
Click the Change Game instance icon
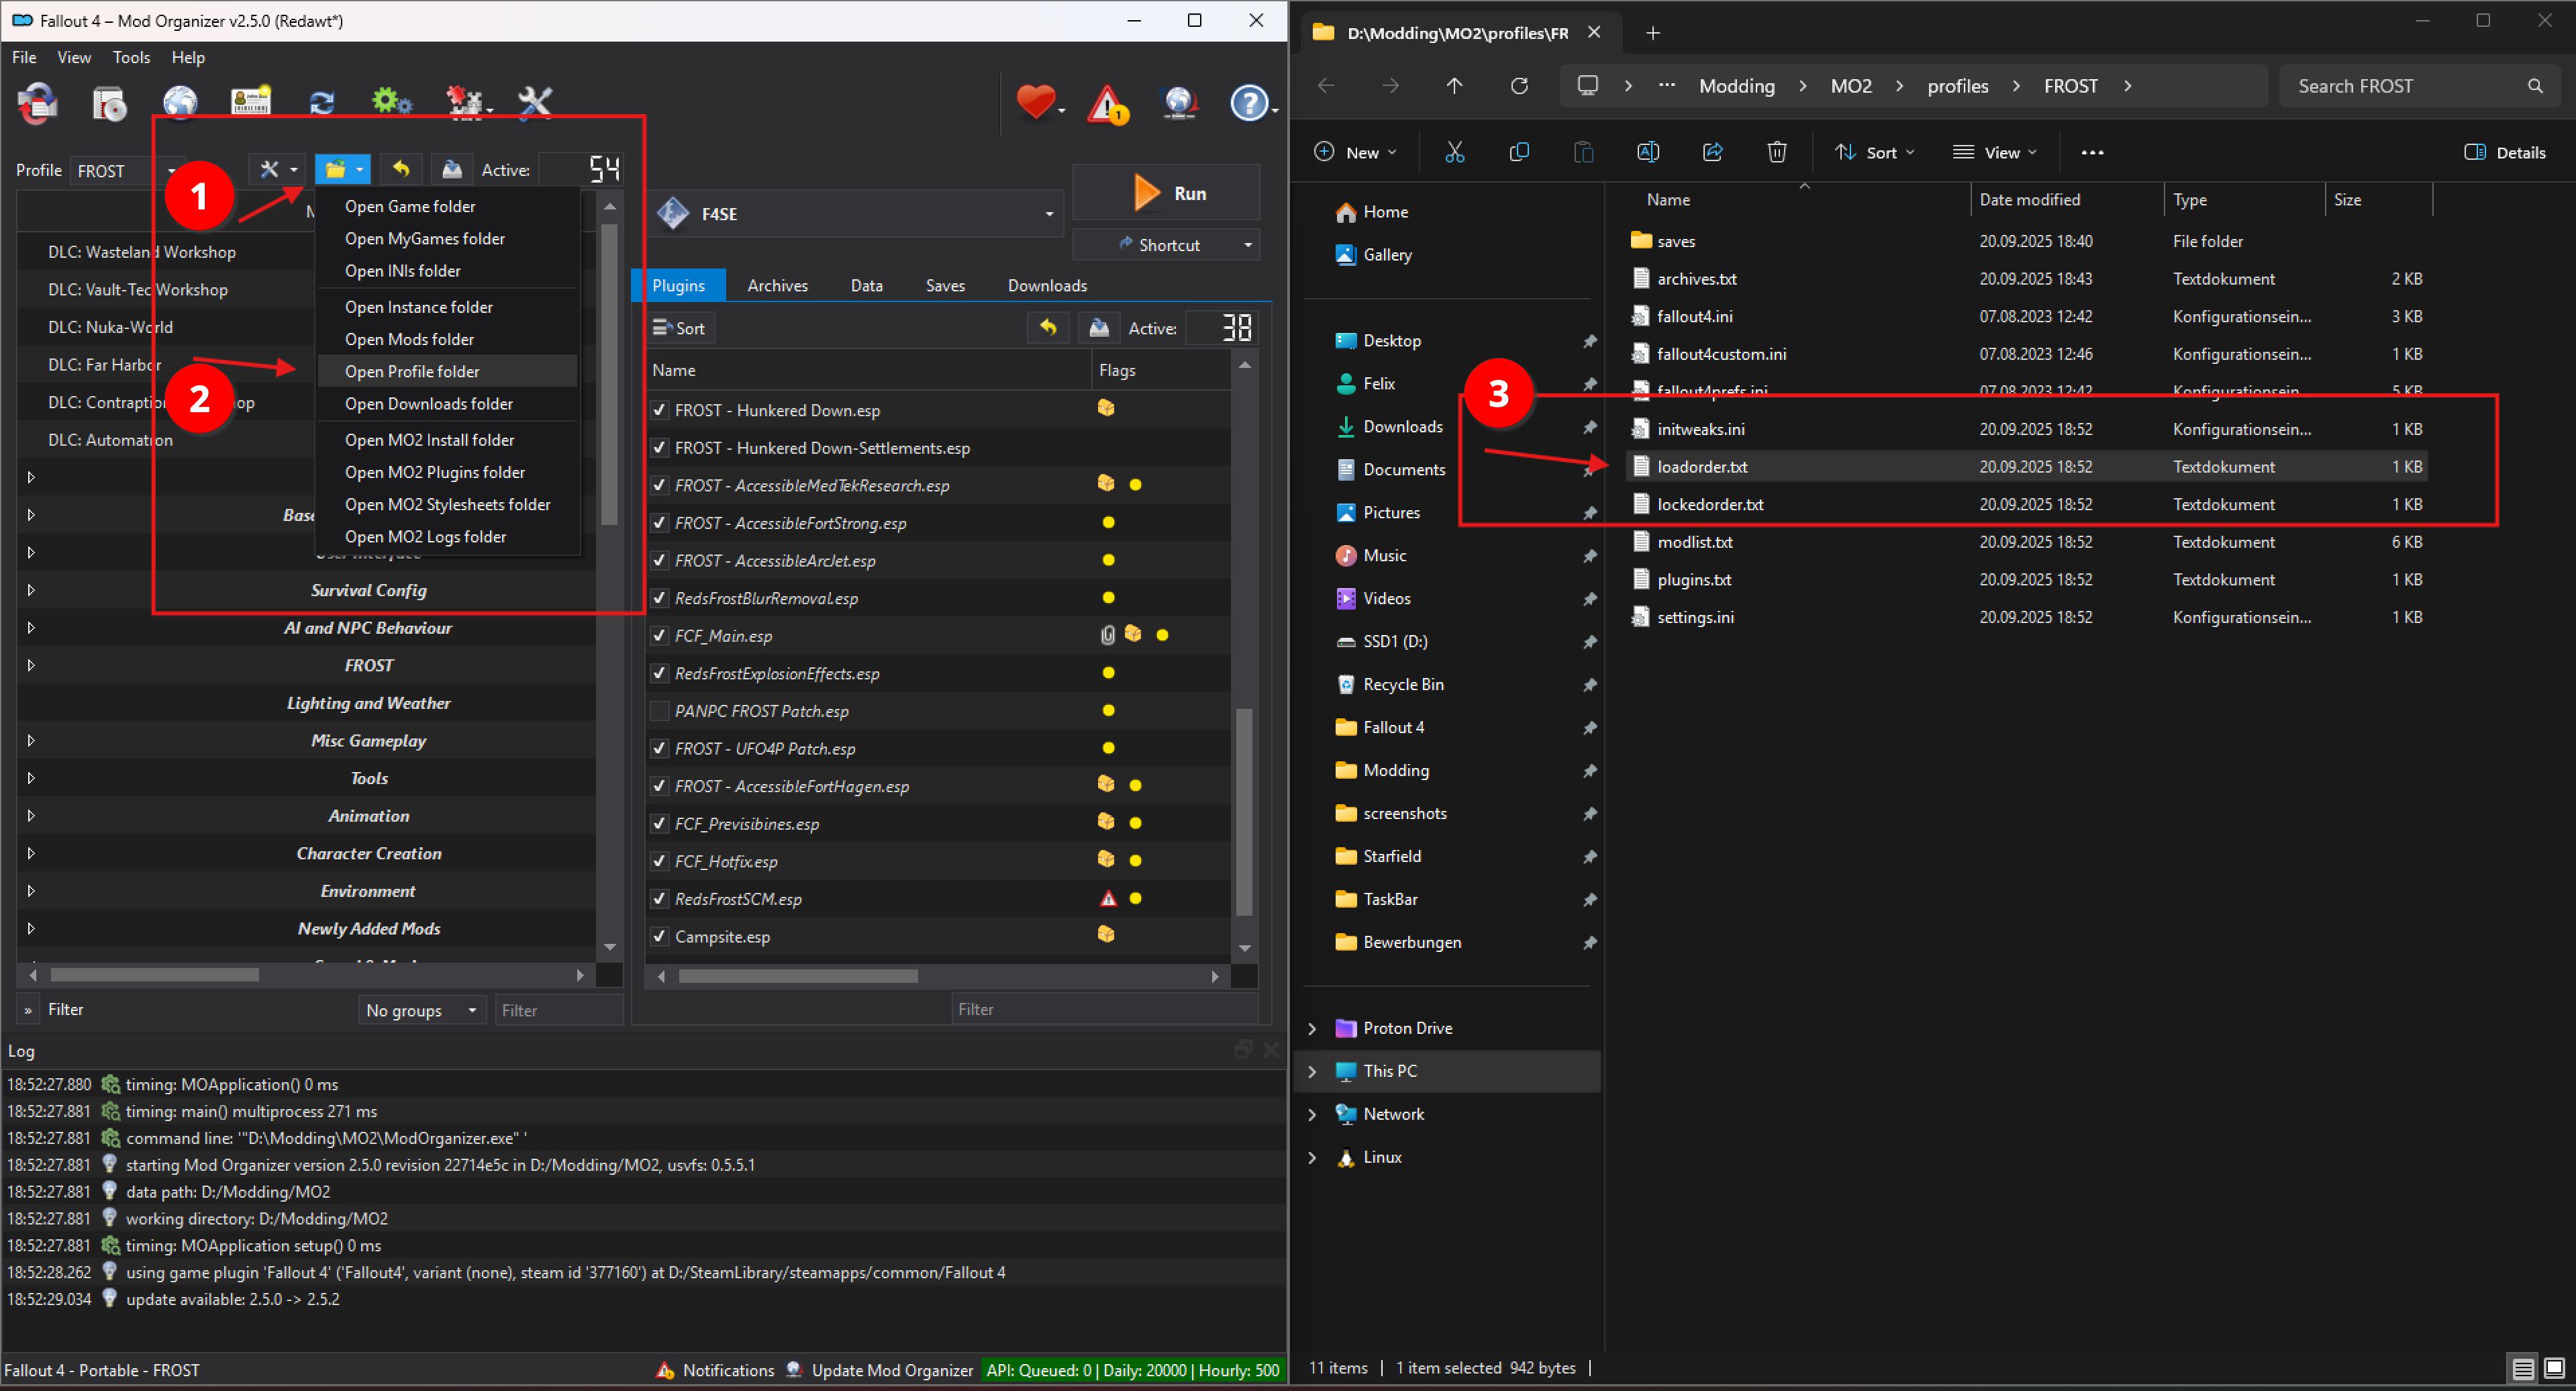[38, 102]
